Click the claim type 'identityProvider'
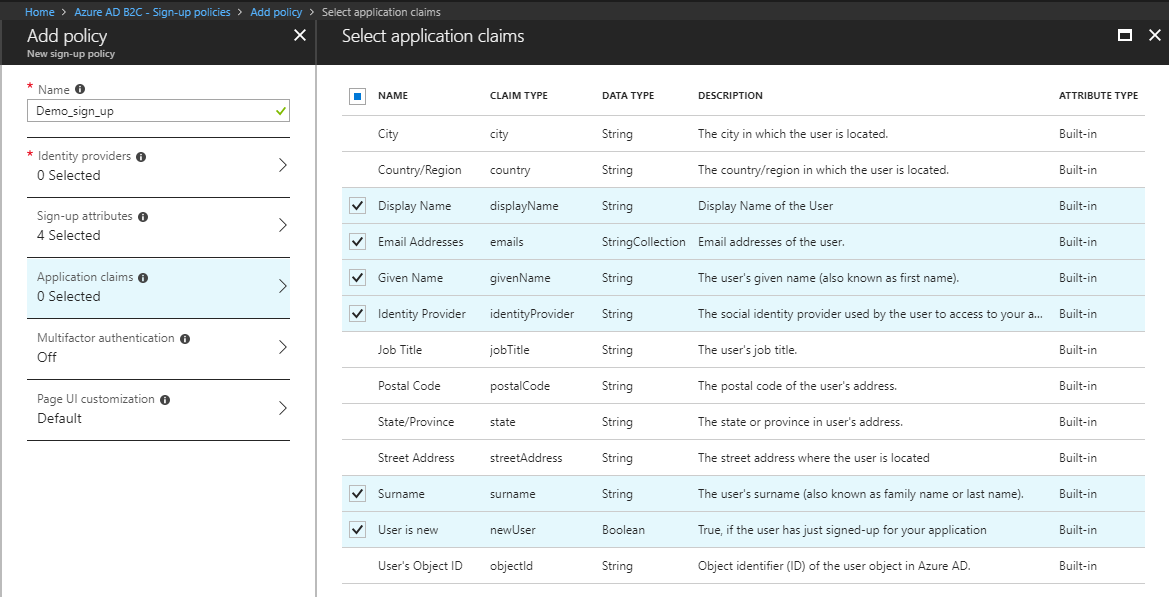Screen dimensions: 1169x597 (x=532, y=314)
